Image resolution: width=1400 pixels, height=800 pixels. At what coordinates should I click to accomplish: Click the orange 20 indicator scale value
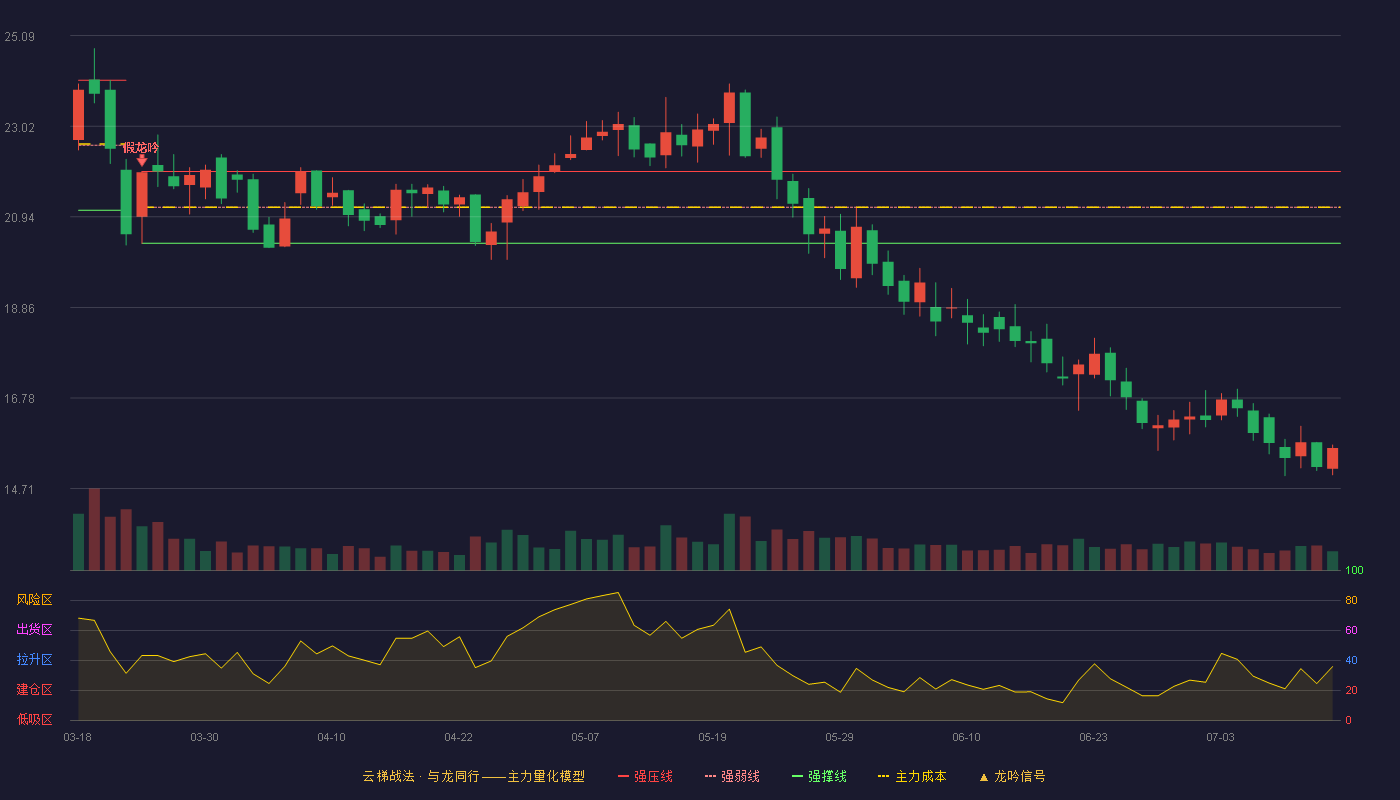(x=1351, y=690)
